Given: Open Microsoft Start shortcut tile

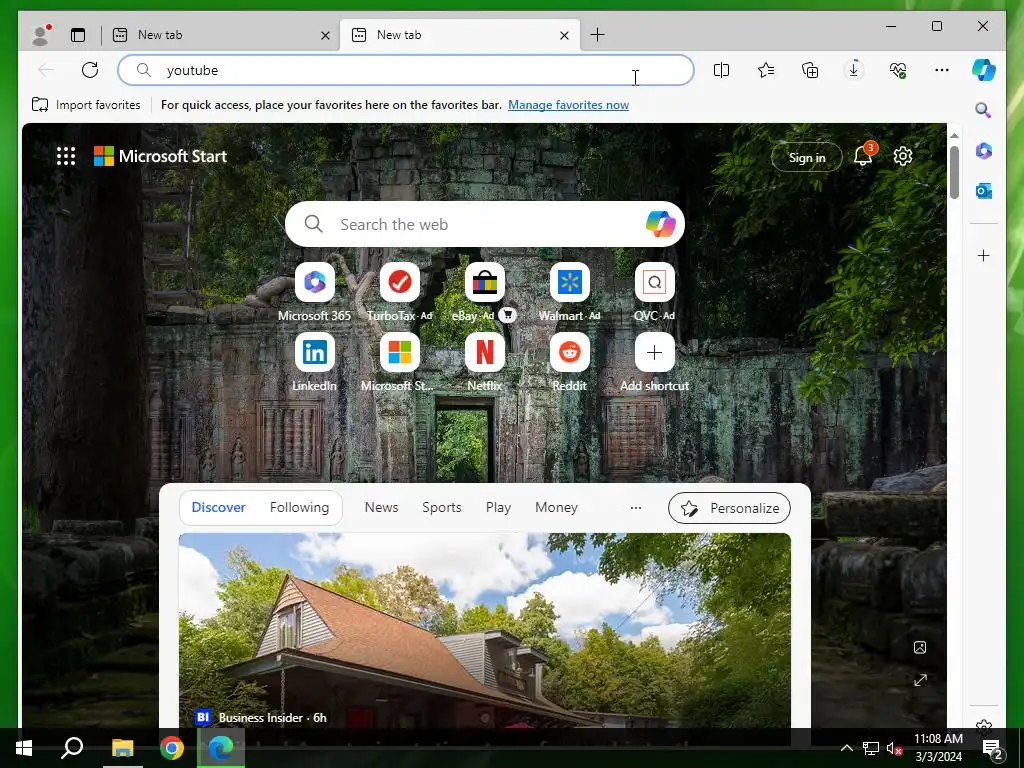Looking at the screenshot, I should point(400,353).
